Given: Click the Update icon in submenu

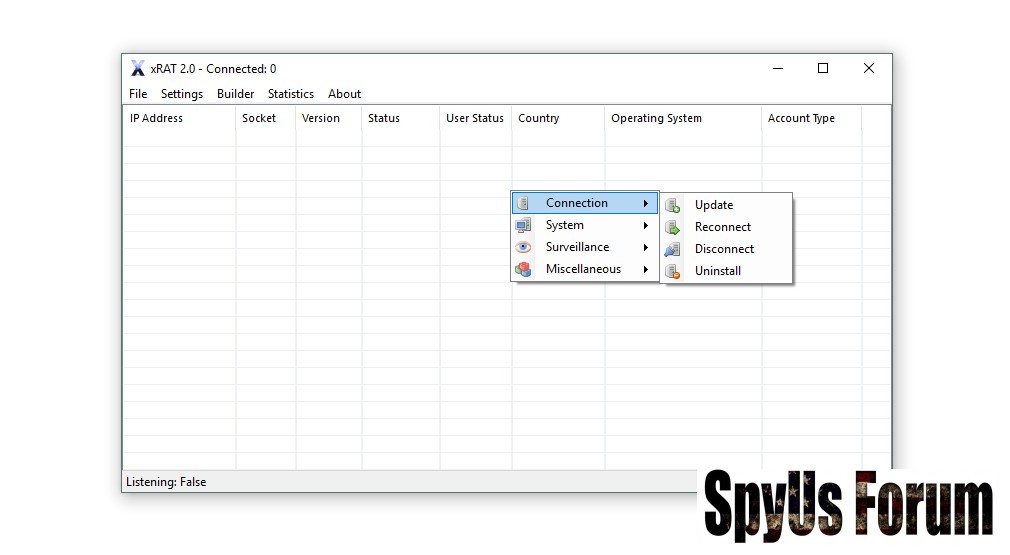Looking at the screenshot, I should (x=673, y=205).
